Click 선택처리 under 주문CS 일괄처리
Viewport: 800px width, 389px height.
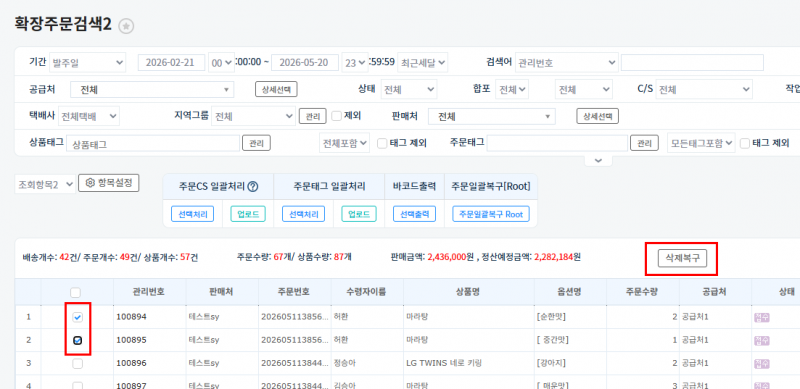tap(192, 214)
